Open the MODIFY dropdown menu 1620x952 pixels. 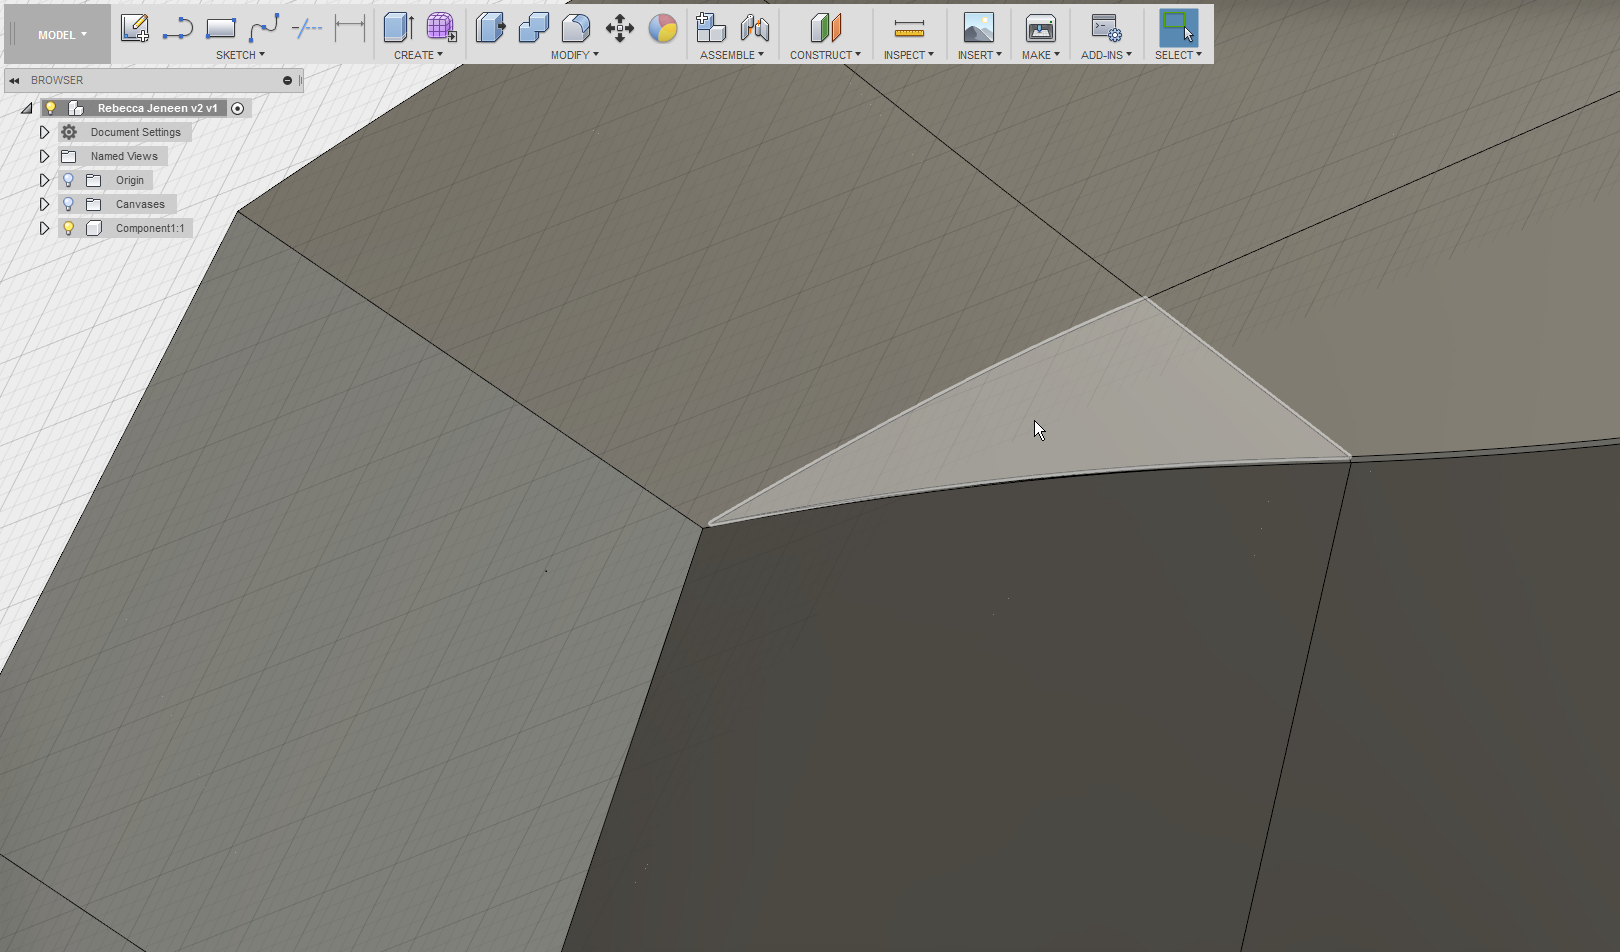pos(575,55)
